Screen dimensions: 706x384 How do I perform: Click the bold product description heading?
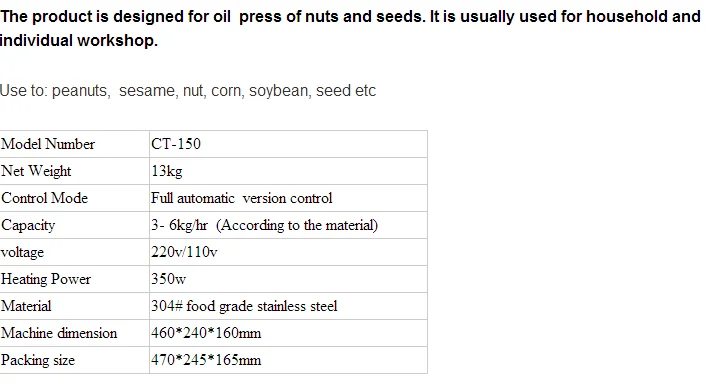(x=350, y=28)
